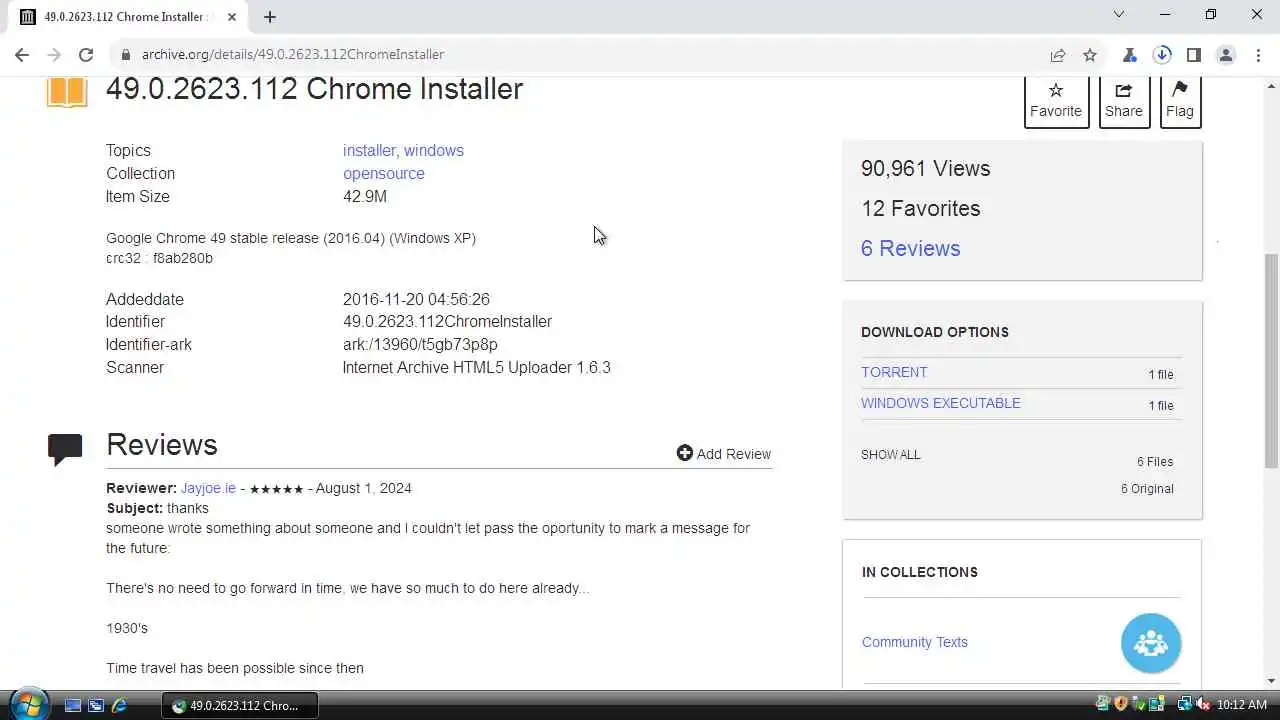Click the 6 Files count
Viewport: 1280px width, 720px height.
[1155, 461]
